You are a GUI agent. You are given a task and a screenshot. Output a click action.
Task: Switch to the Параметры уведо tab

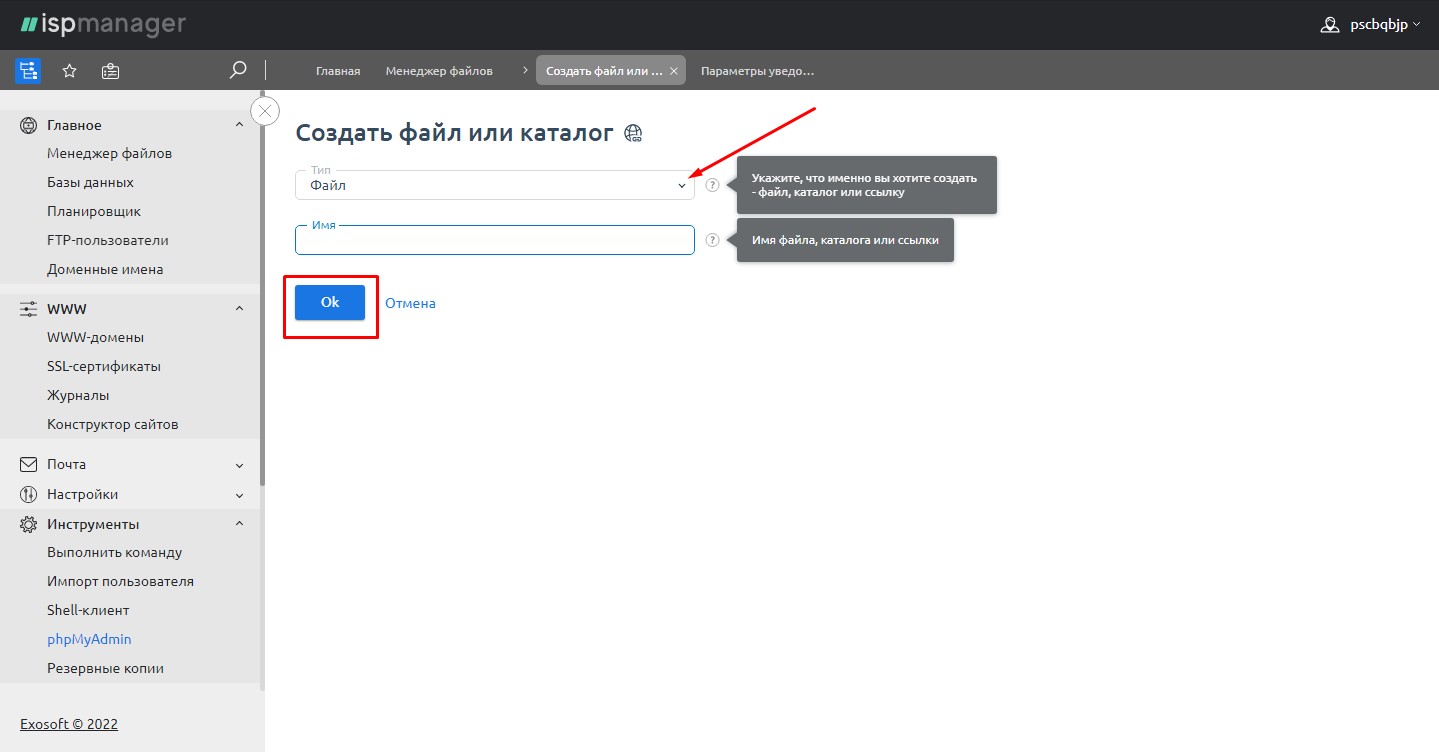[757, 71]
